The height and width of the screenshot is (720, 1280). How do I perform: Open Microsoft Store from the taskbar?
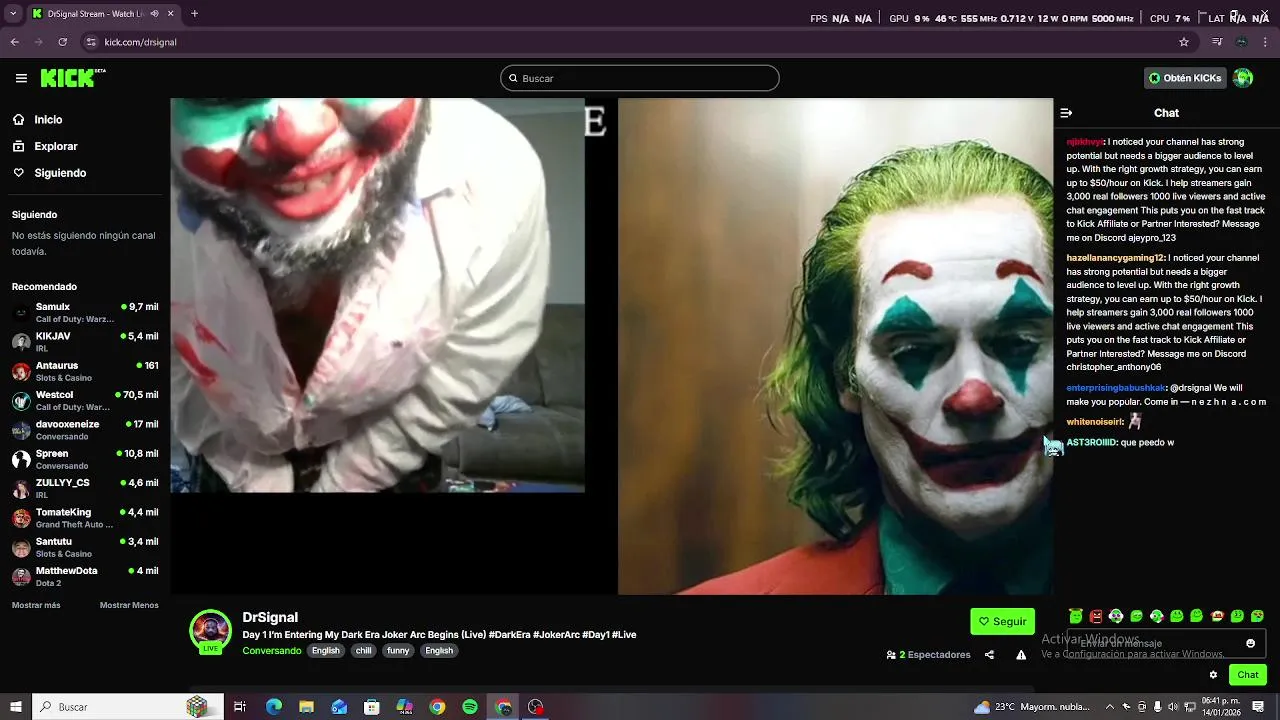(x=372, y=707)
